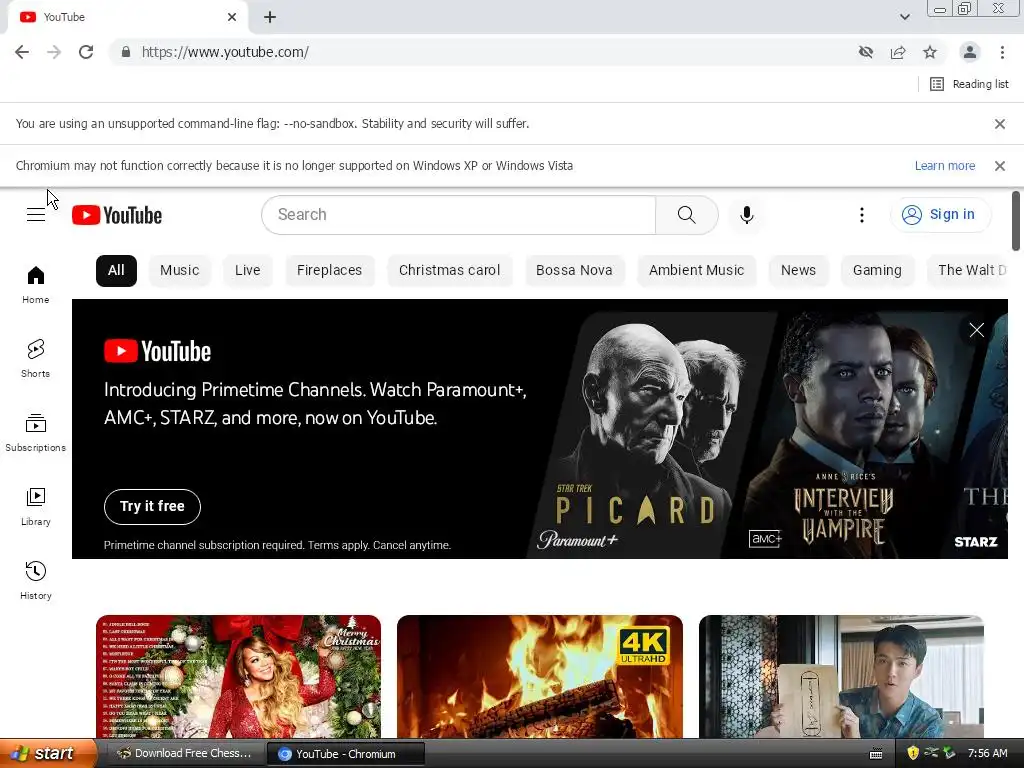Screen dimensions: 1024x768
Task: Select the Christmas carol filter chip
Action: 449,270
